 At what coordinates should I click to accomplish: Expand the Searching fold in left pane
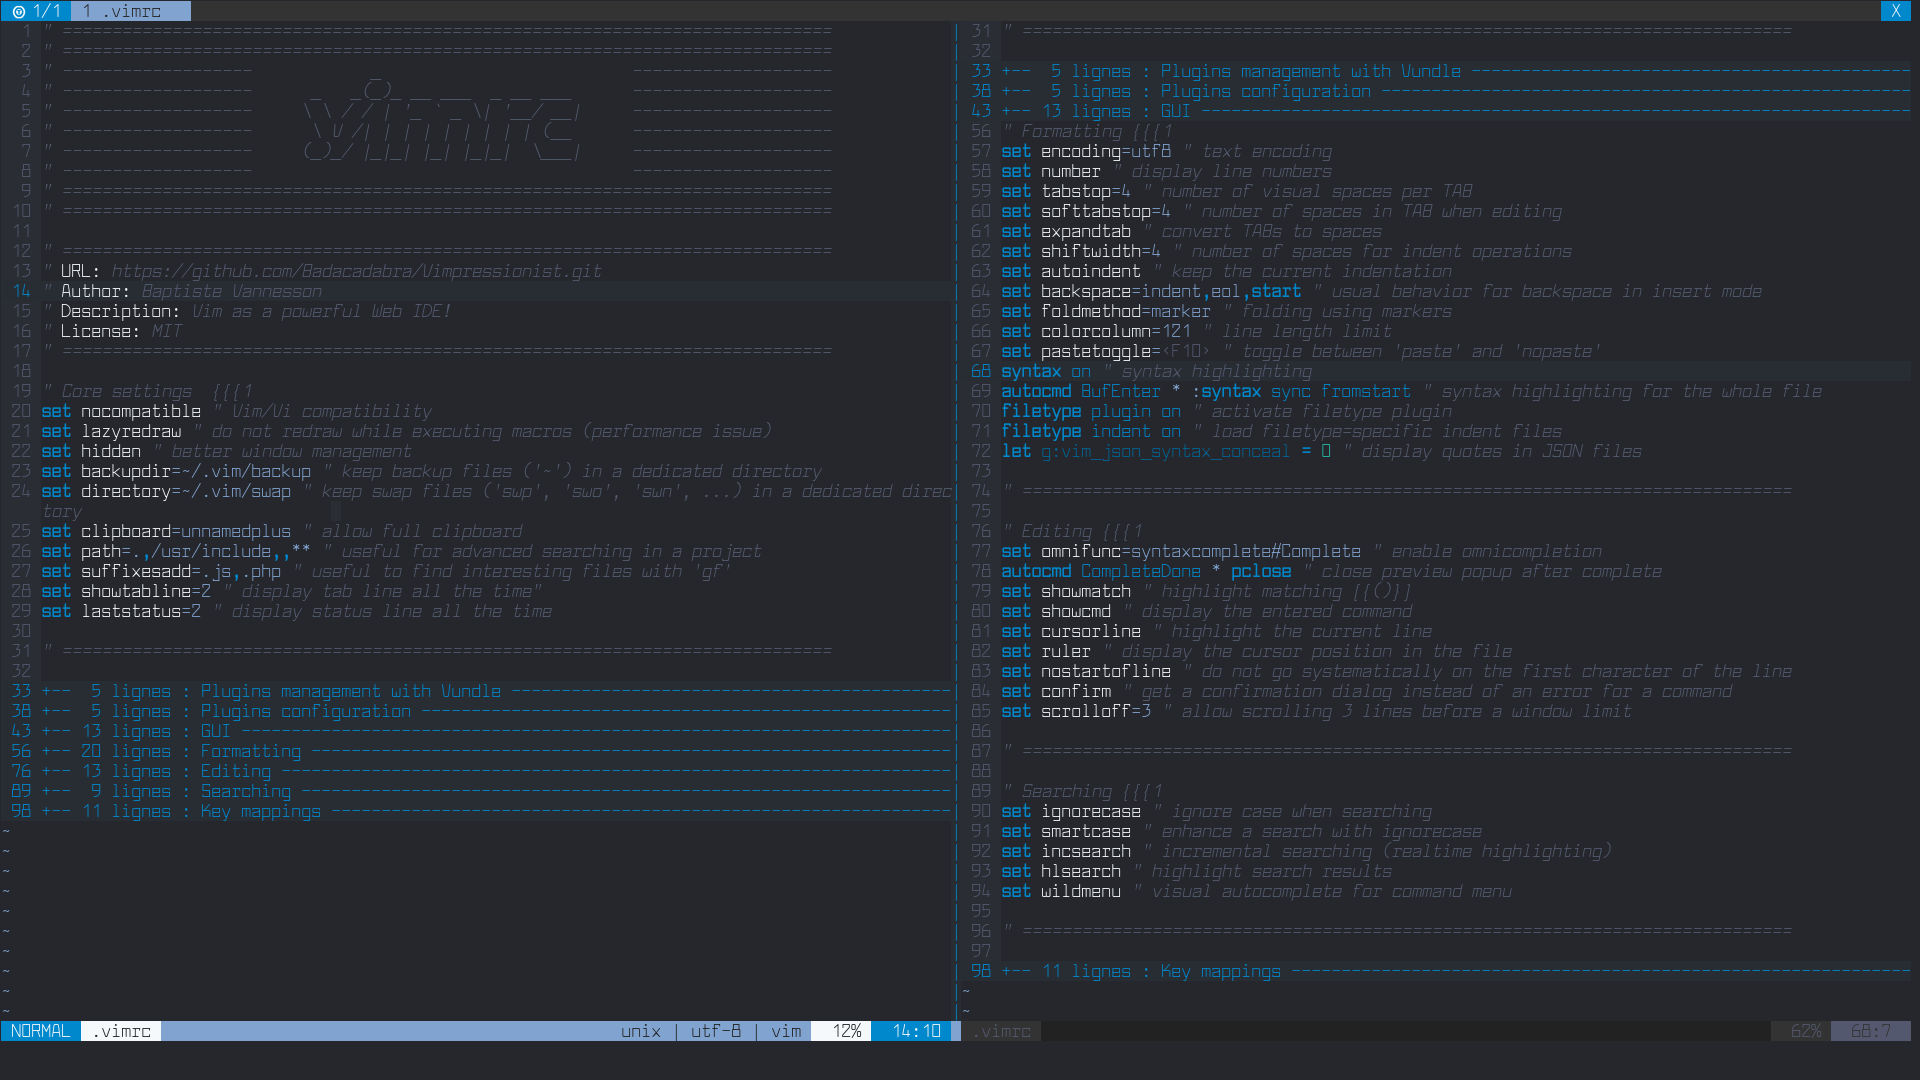point(245,791)
